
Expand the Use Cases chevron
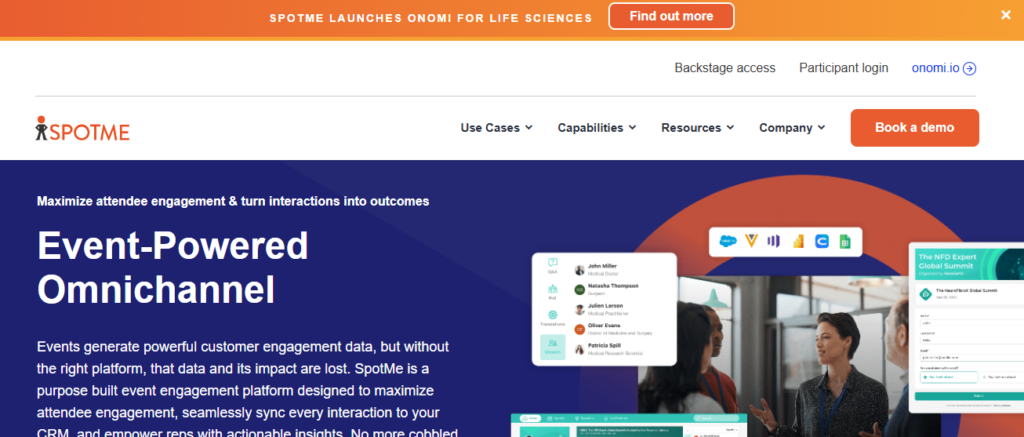[x=528, y=127]
